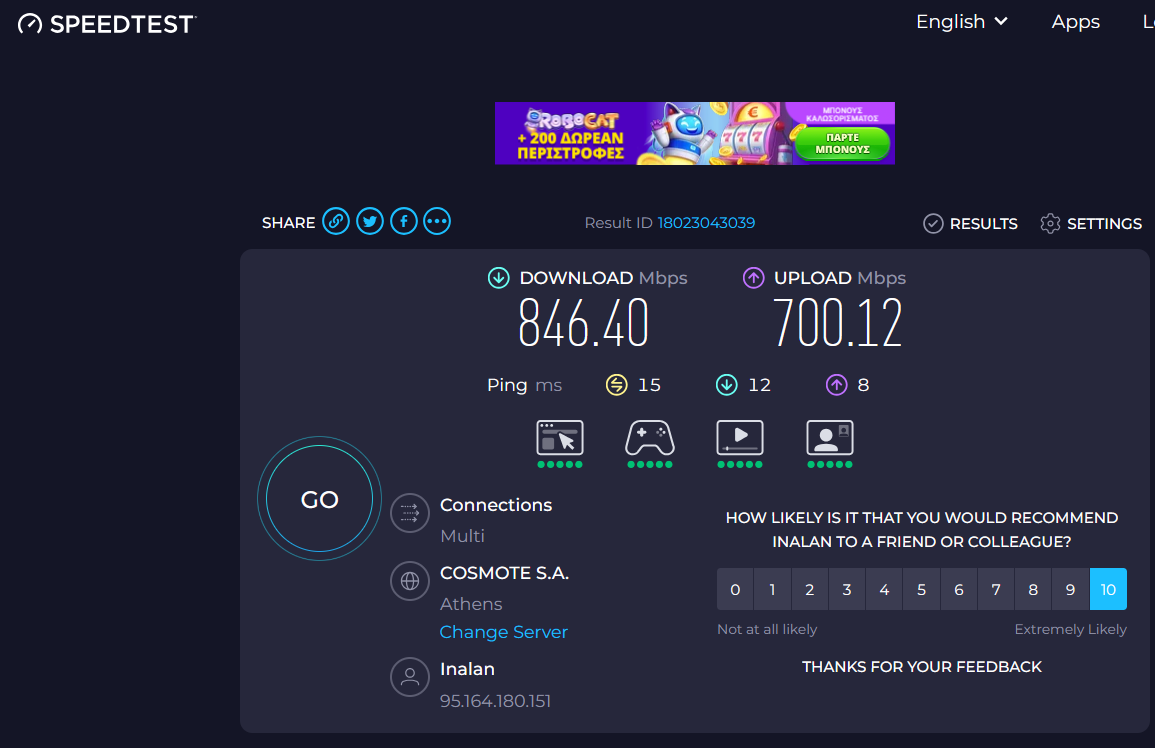The width and height of the screenshot is (1155, 748).
Task: Copy the result link via share icon
Action: pos(336,221)
